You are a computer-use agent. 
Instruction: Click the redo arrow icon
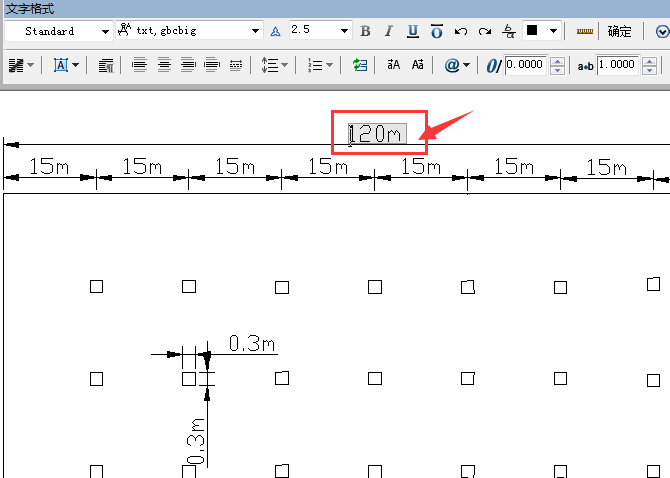(485, 31)
